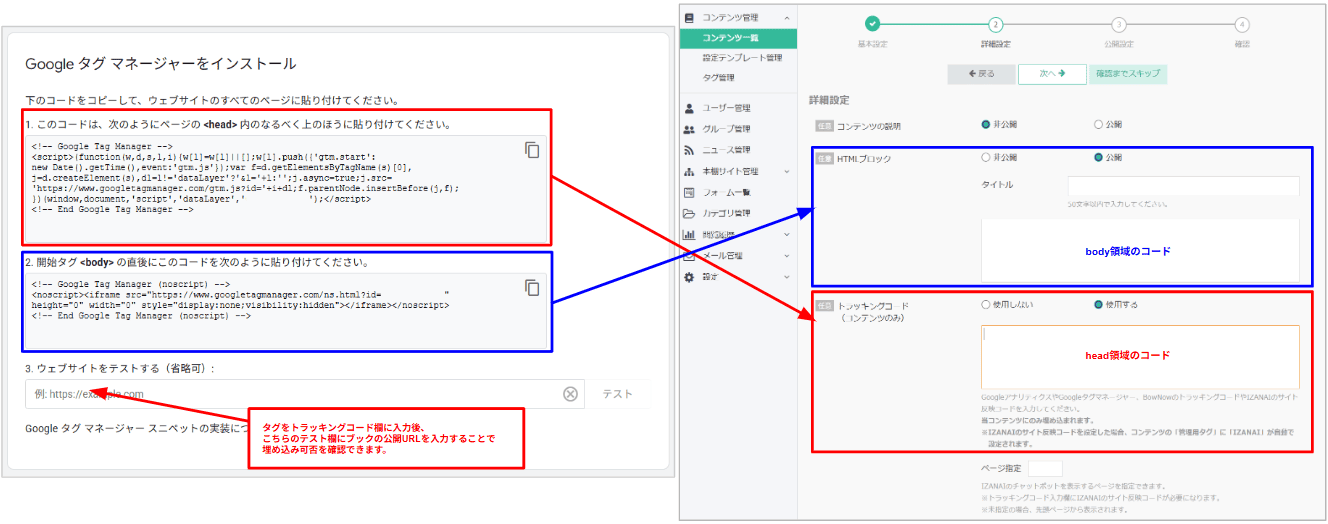The image size is (1328, 524).
Task: Clear the website test URL field
Action: click(570, 394)
